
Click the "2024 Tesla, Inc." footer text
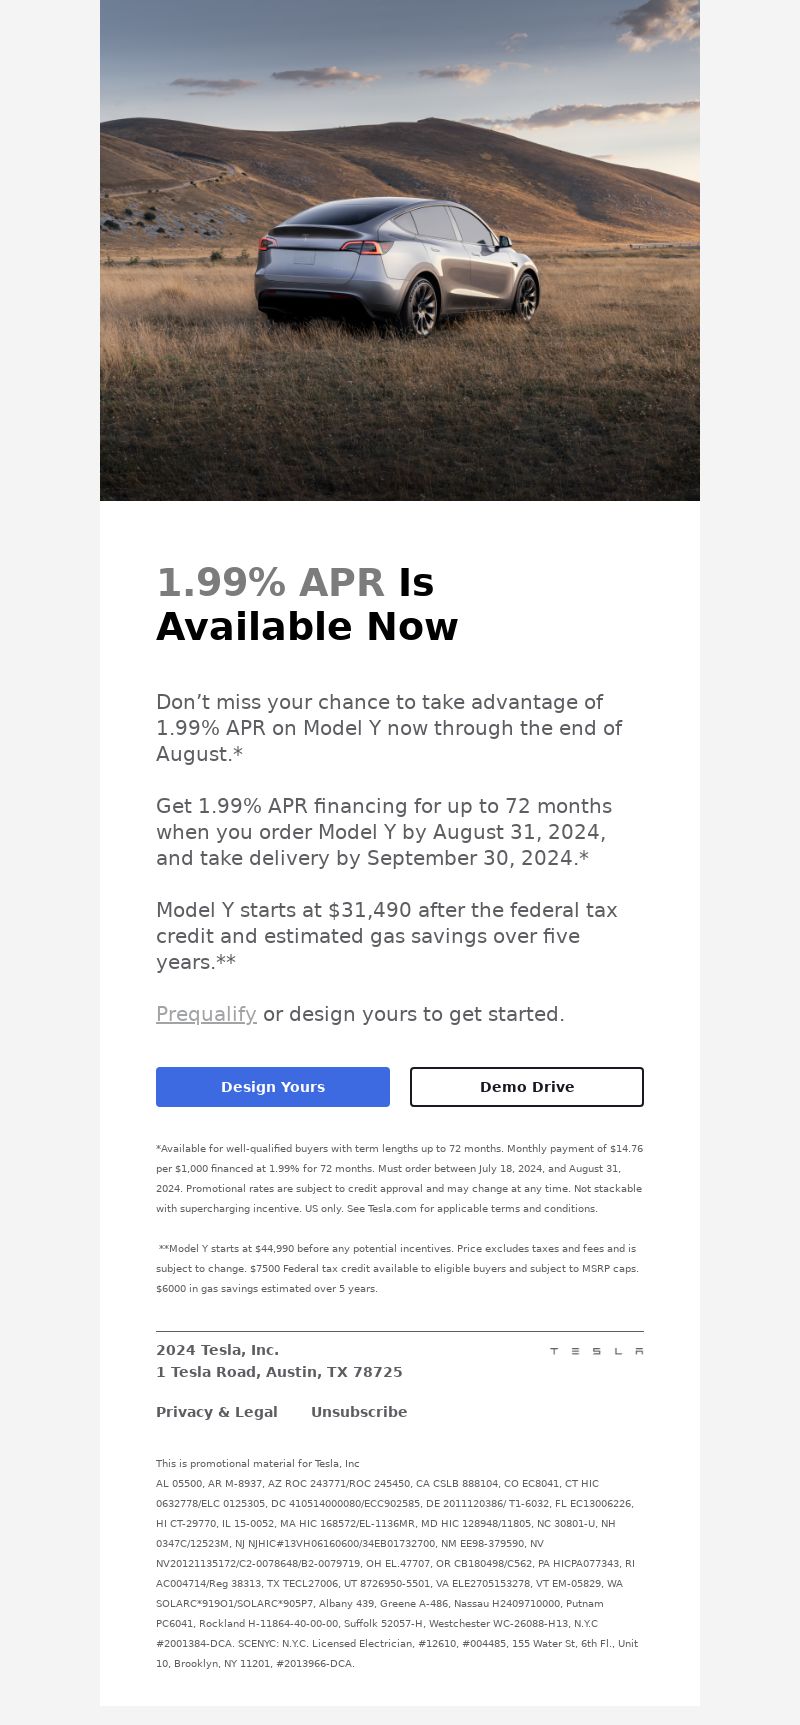217,1350
